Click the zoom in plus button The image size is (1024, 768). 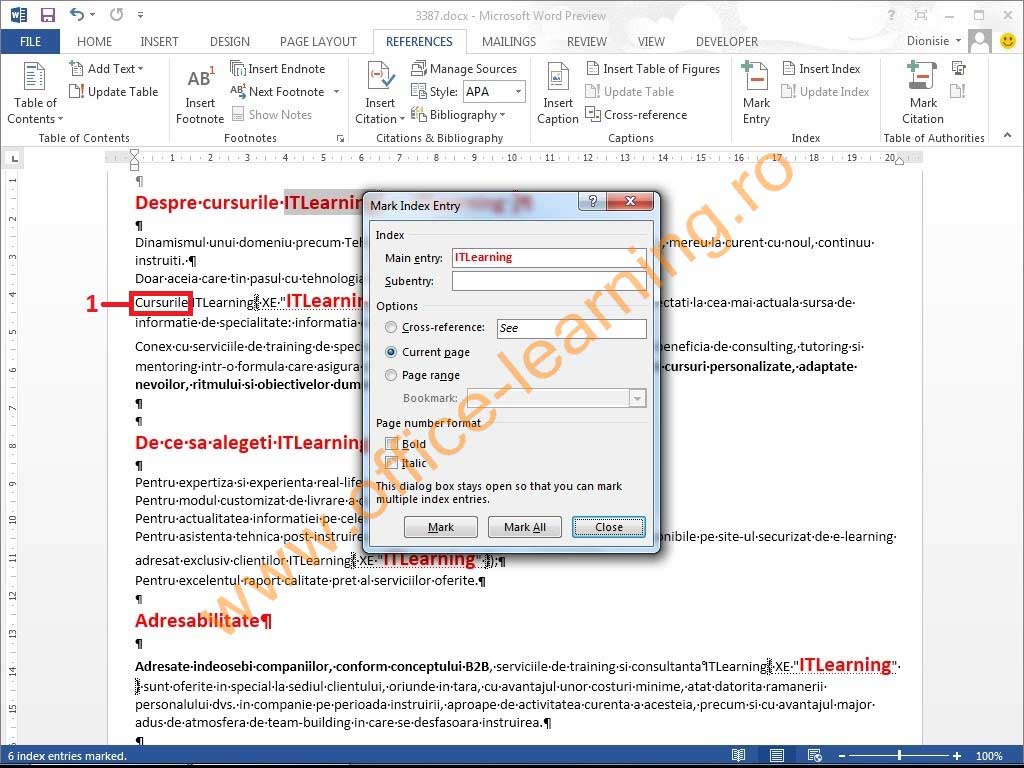pos(957,756)
